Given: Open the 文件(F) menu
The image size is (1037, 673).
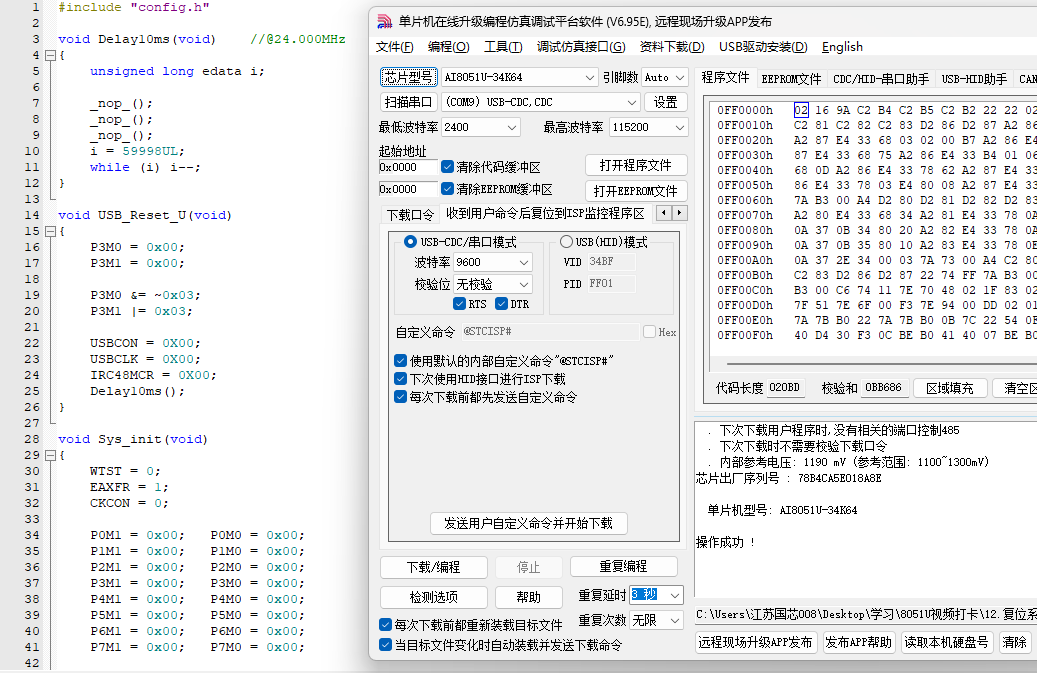Looking at the screenshot, I should [x=394, y=47].
